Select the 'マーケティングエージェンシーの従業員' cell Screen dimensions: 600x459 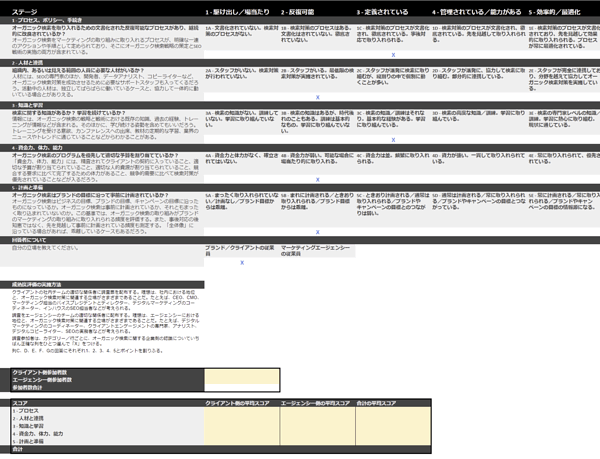317,251
